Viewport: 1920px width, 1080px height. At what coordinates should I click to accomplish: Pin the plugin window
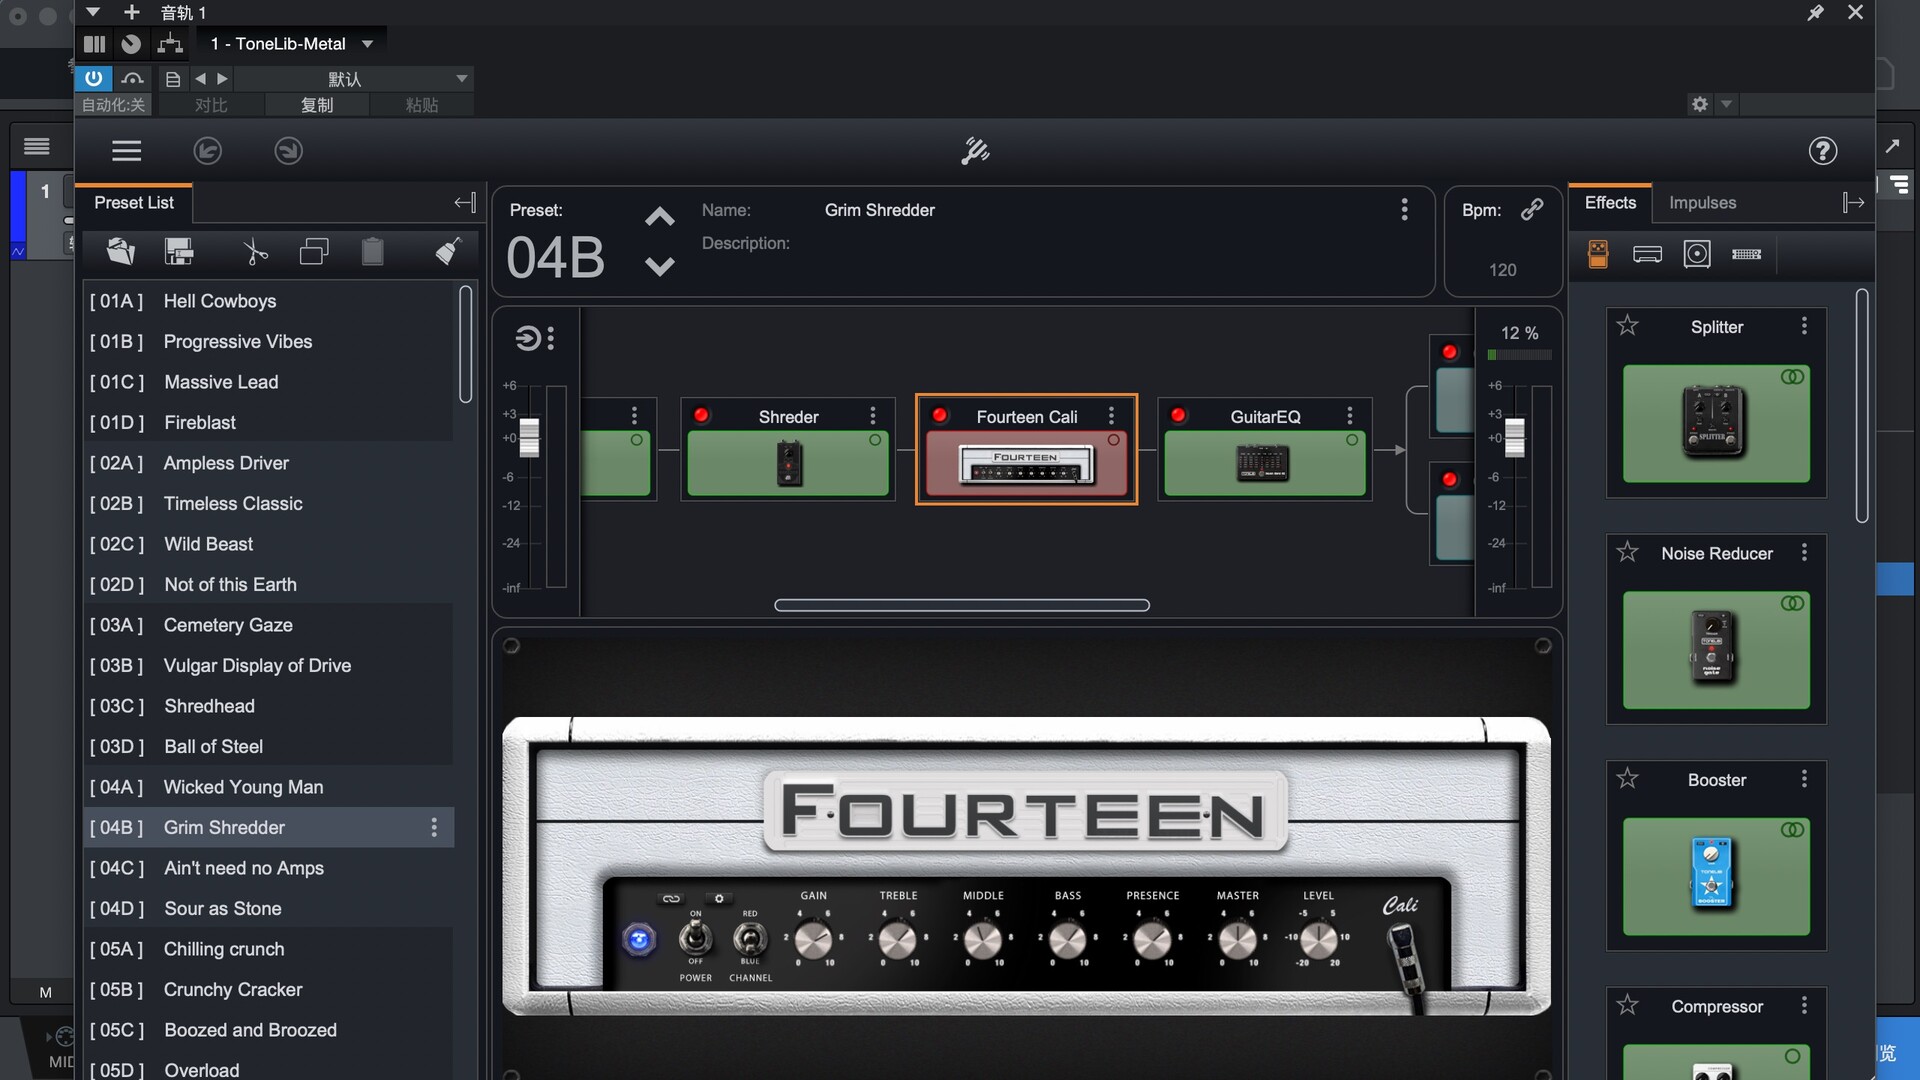1815,13
